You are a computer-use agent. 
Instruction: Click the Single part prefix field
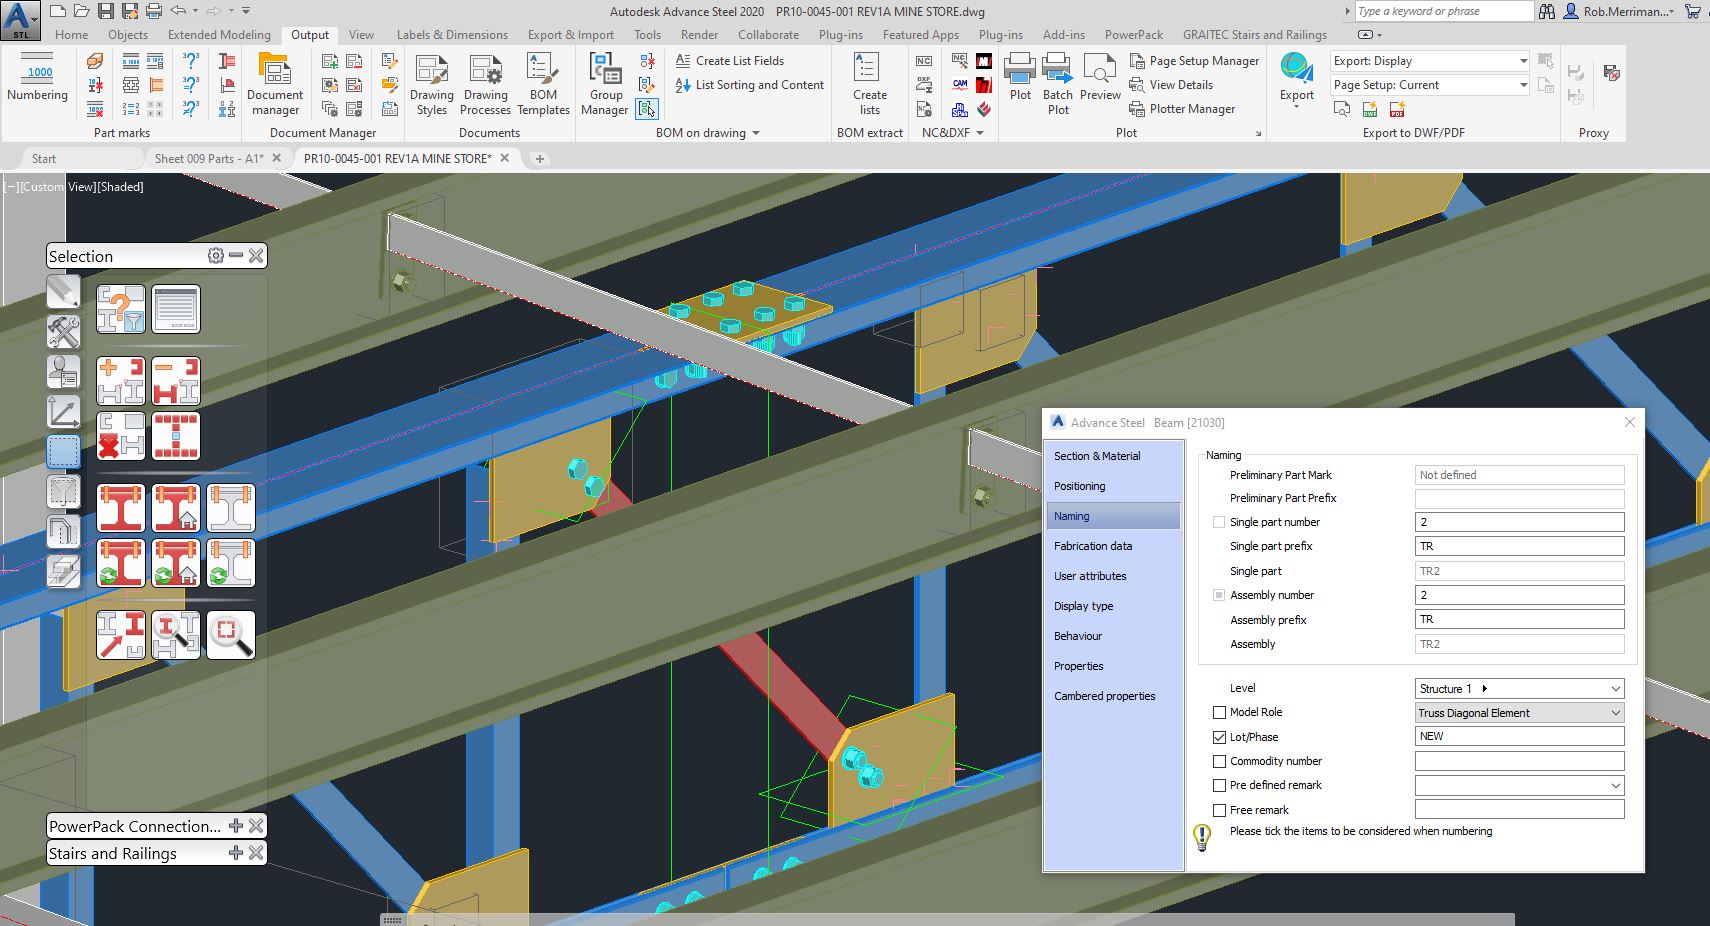(x=1519, y=546)
